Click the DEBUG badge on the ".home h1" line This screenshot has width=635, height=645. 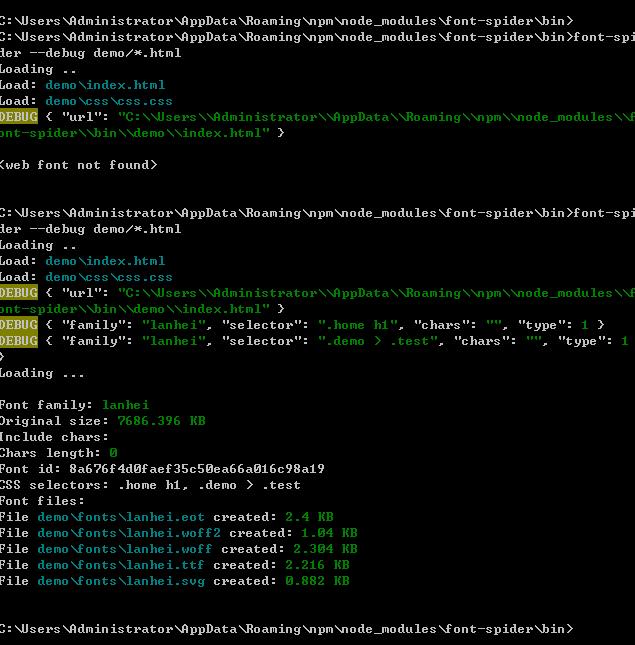pos(19,325)
